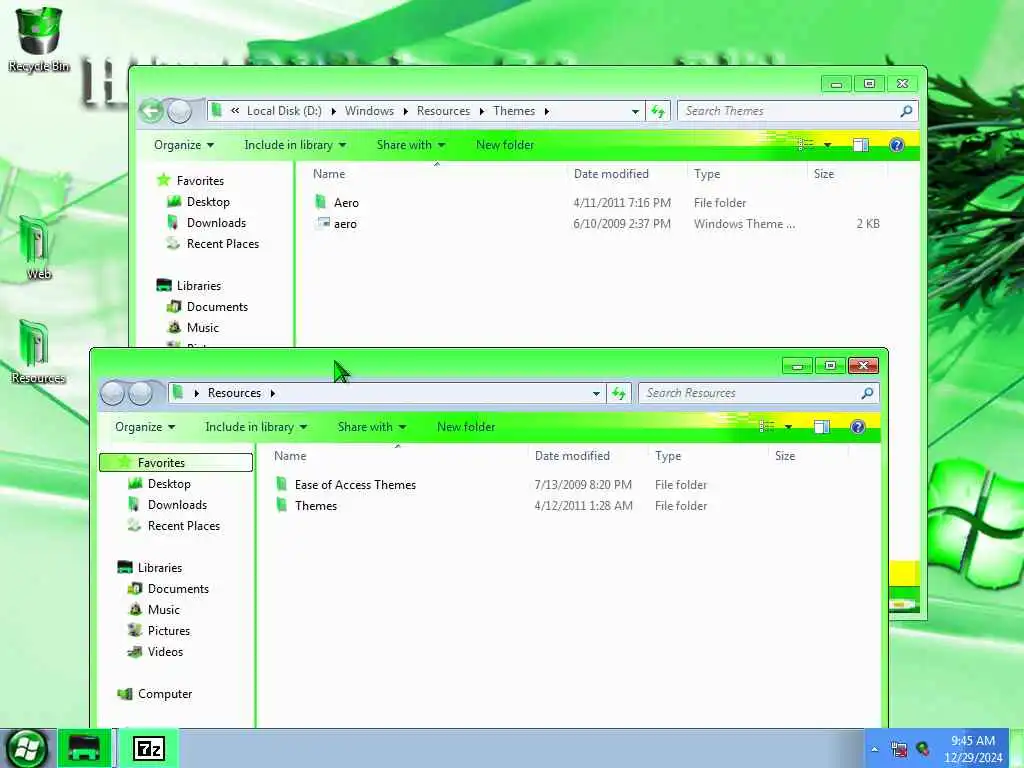
Task: Open 7-Zip from the taskbar
Action: click(149, 748)
